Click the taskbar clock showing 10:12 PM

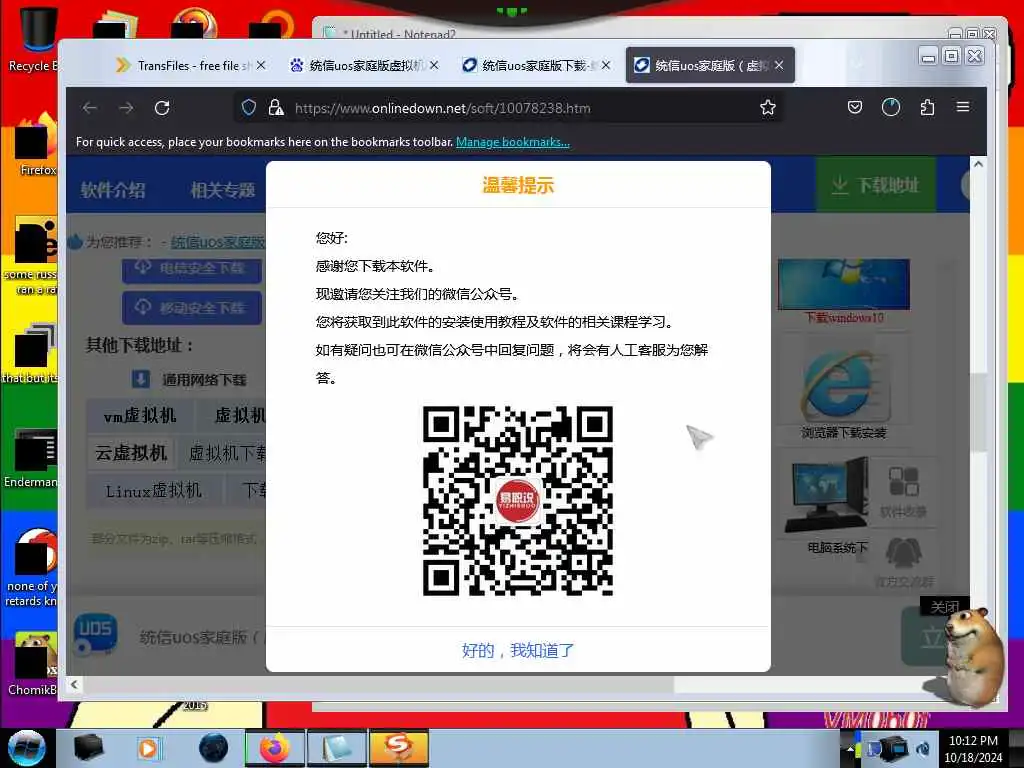tap(973, 748)
